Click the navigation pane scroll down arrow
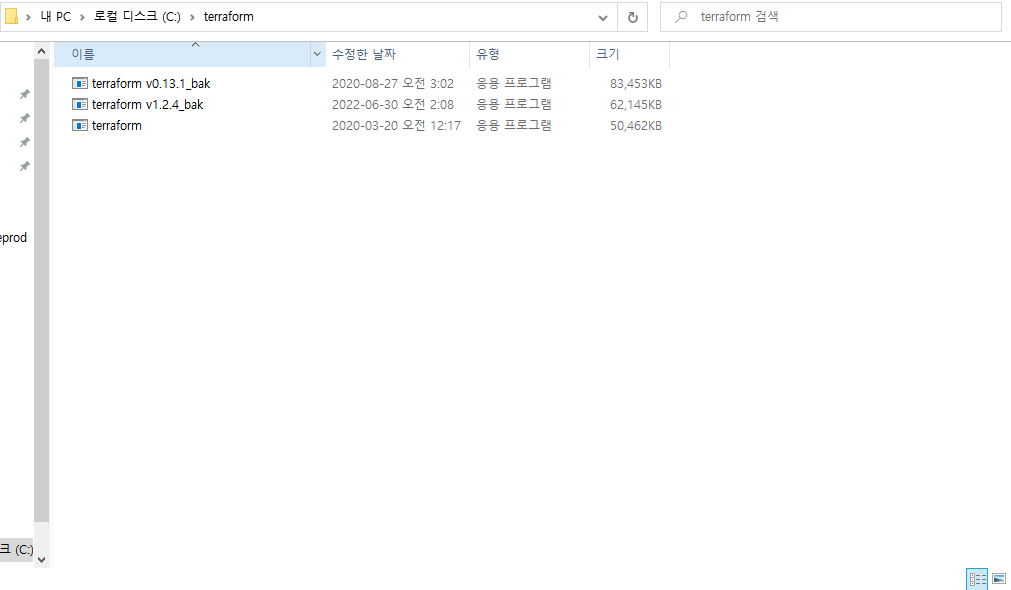Image resolution: width=1011 pixels, height=590 pixels. (x=41, y=560)
